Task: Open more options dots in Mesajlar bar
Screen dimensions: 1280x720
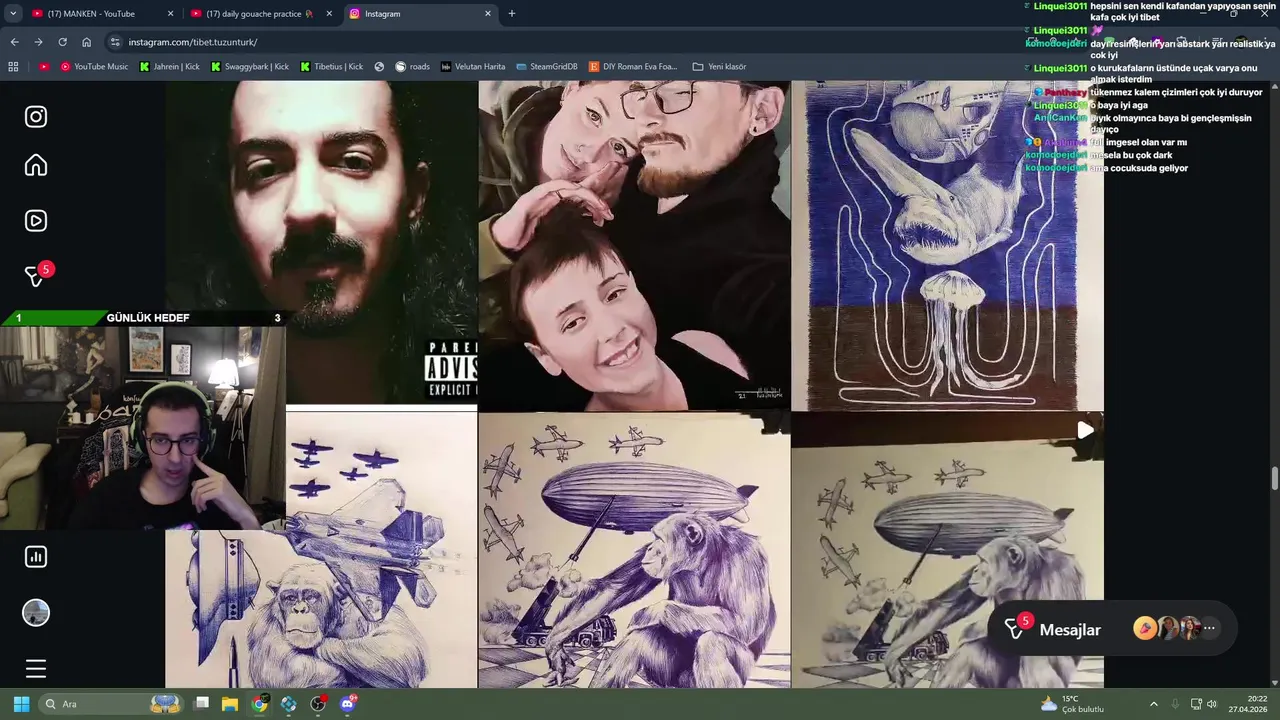Action: (x=1210, y=628)
